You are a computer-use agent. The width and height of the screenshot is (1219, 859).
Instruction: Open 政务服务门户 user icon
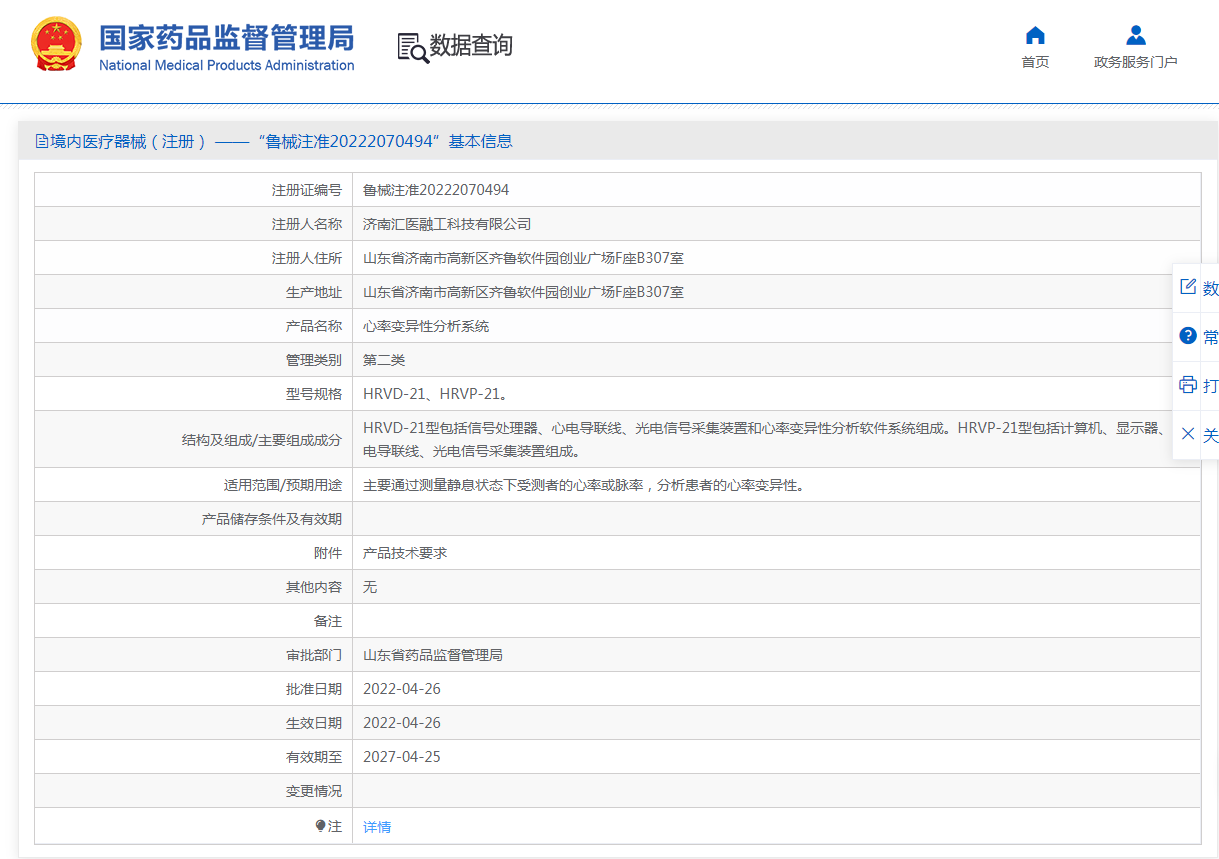(x=1136, y=36)
